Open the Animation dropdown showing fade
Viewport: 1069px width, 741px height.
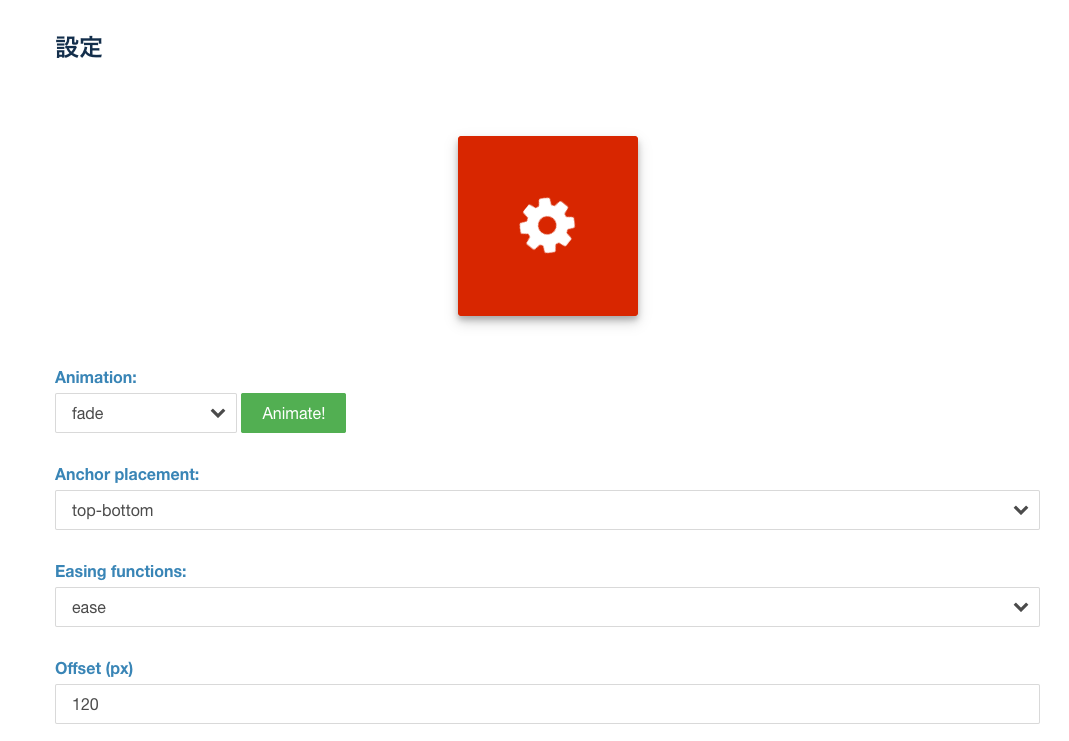pos(146,413)
